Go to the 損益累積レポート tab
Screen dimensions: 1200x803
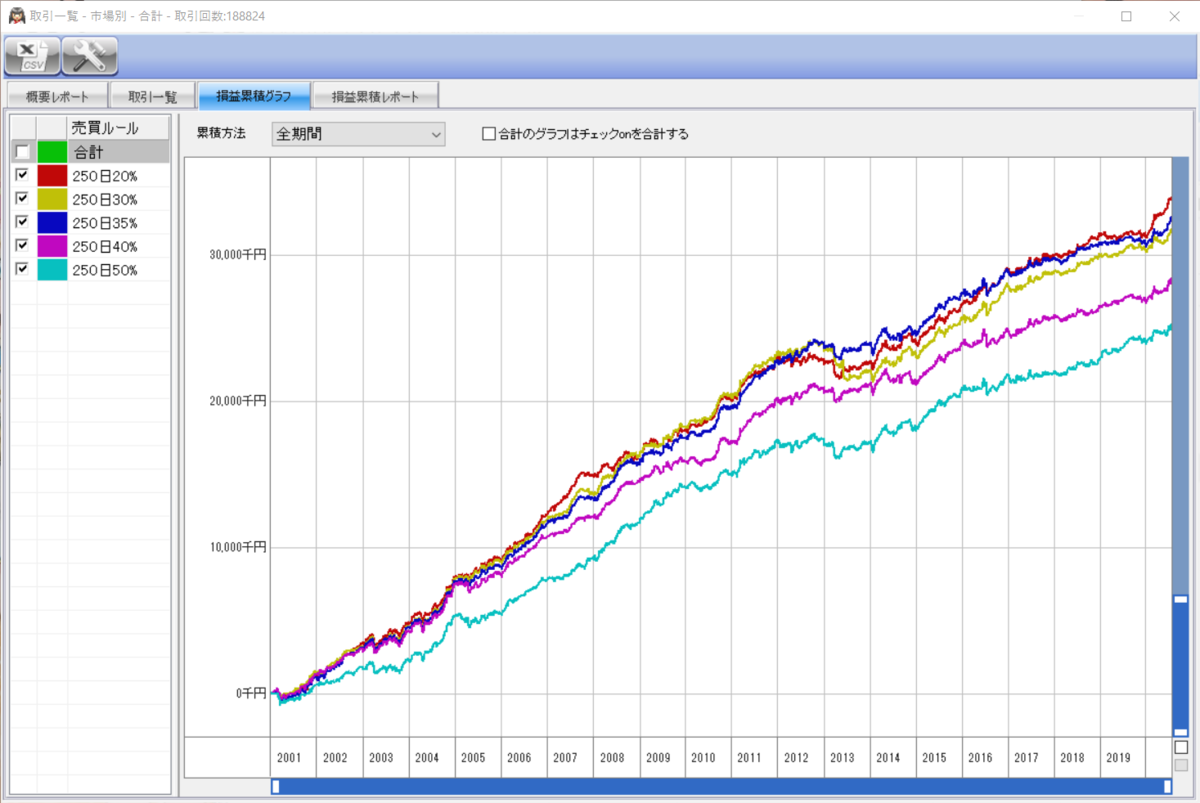tap(375, 97)
